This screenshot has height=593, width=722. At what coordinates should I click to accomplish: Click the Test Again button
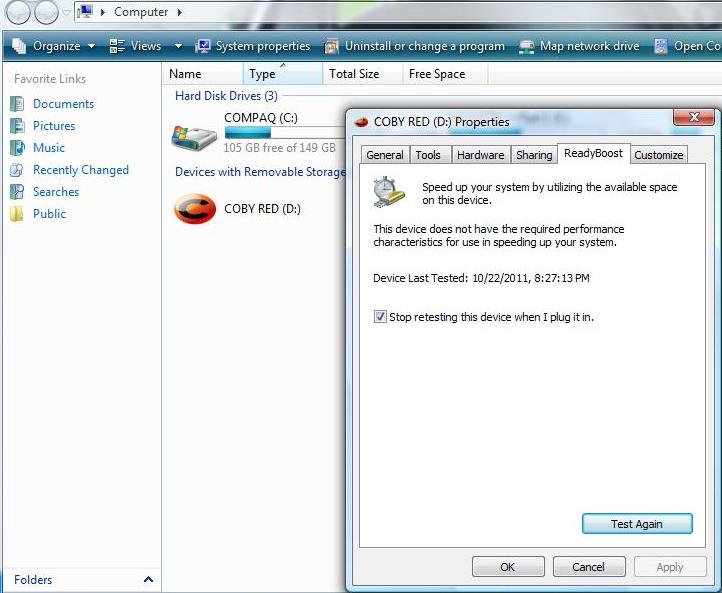click(637, 524)
